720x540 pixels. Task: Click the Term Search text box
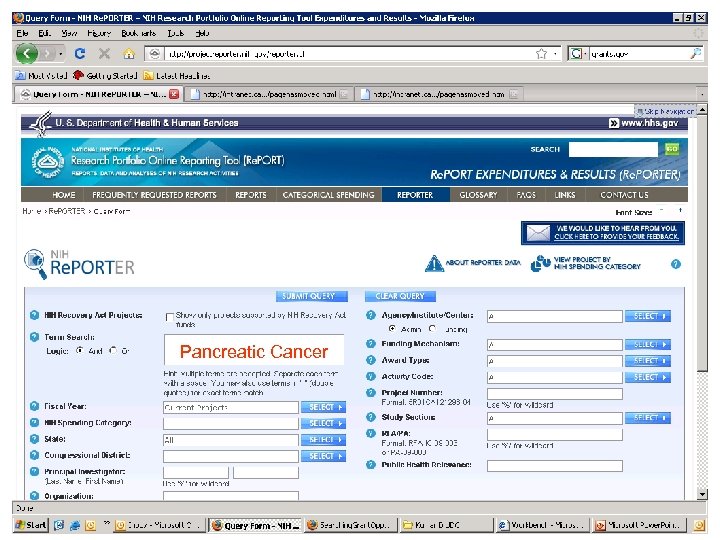tap(254, 350)
